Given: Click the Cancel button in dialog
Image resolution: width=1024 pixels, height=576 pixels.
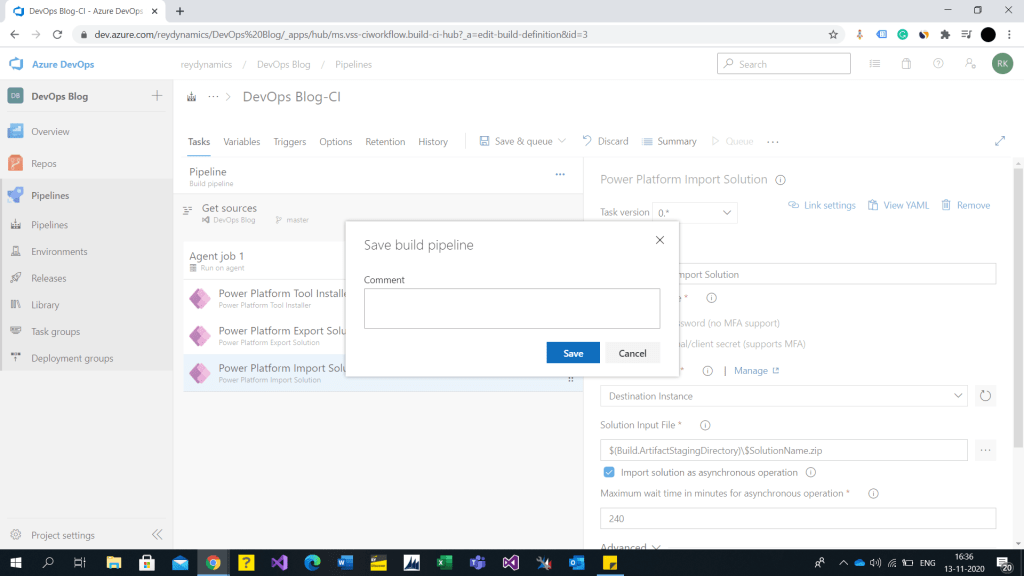Looking at the screenshot, I should click(632, 353).
